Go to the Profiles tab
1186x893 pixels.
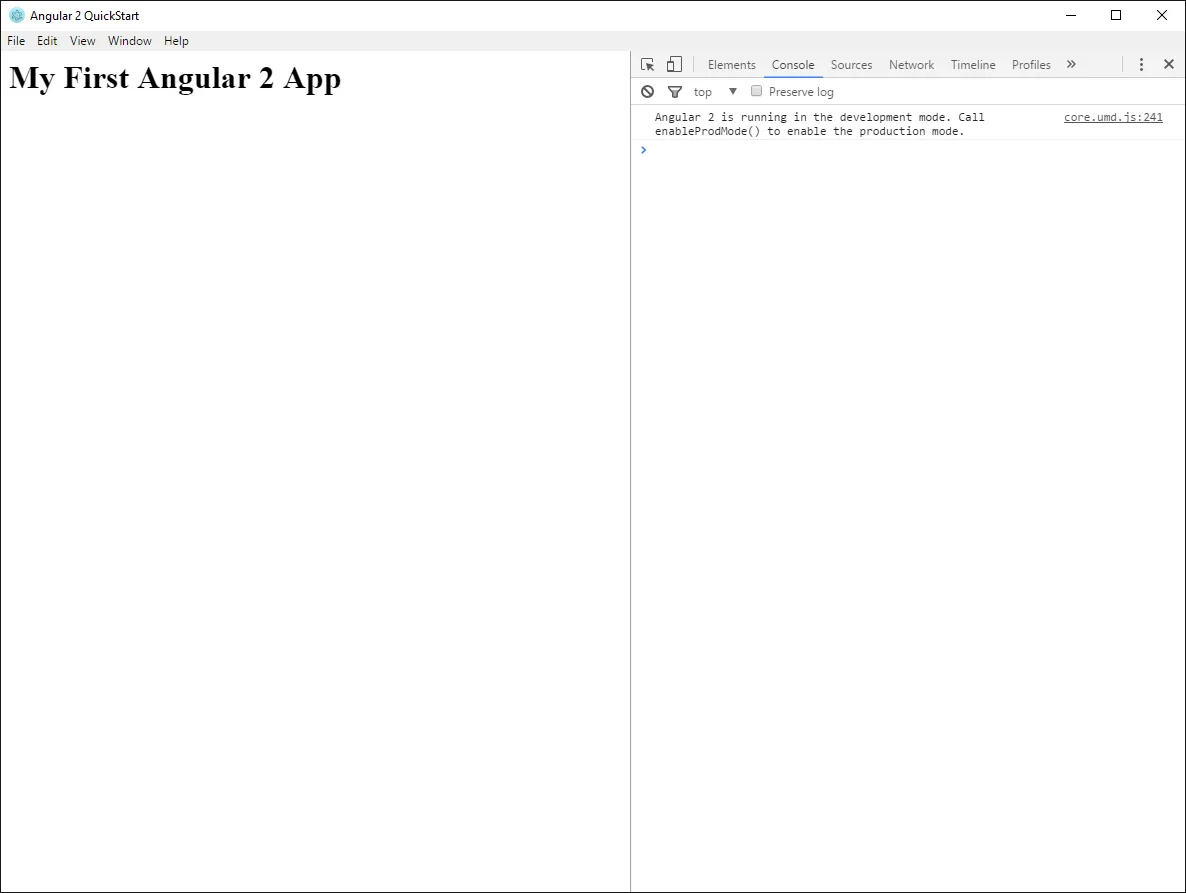pos(1031,65)
